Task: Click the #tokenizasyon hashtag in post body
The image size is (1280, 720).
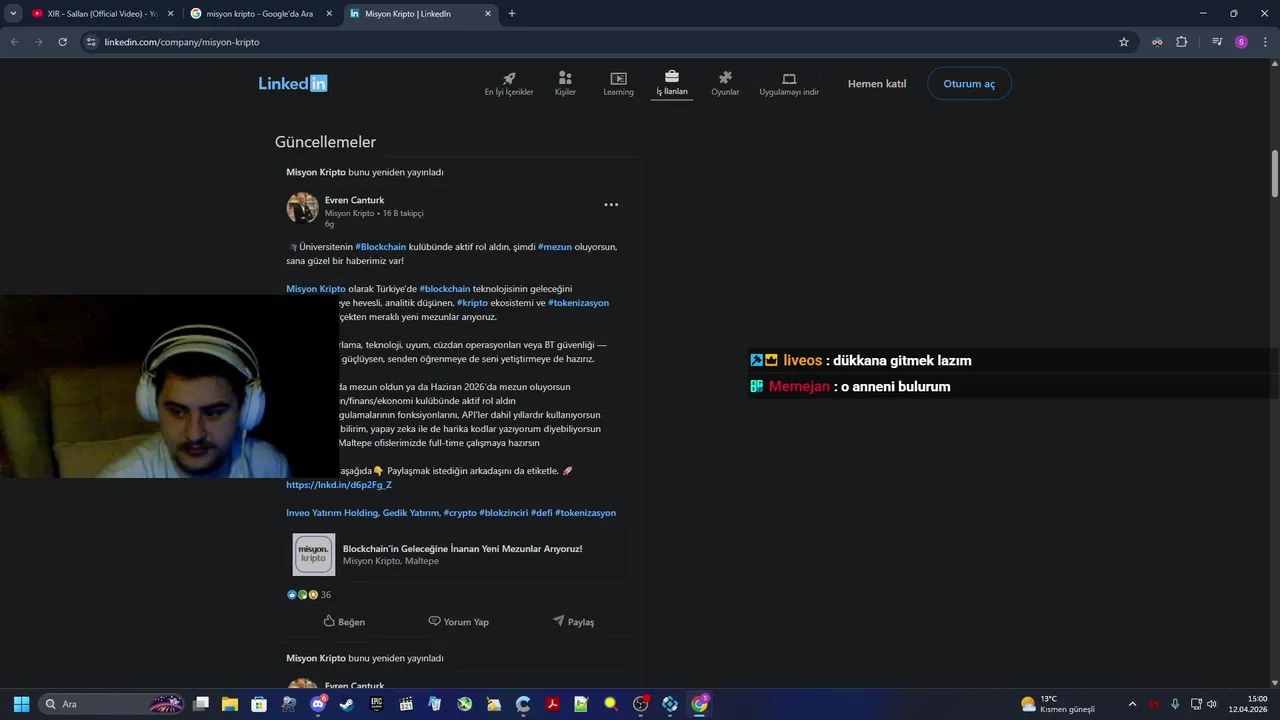Action: click(578, 303)
